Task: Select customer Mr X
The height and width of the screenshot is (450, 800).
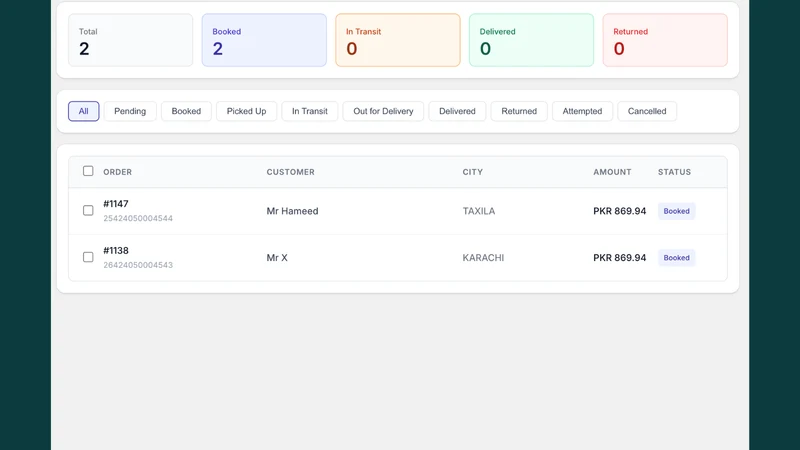Action: click(x=277, y=258)
